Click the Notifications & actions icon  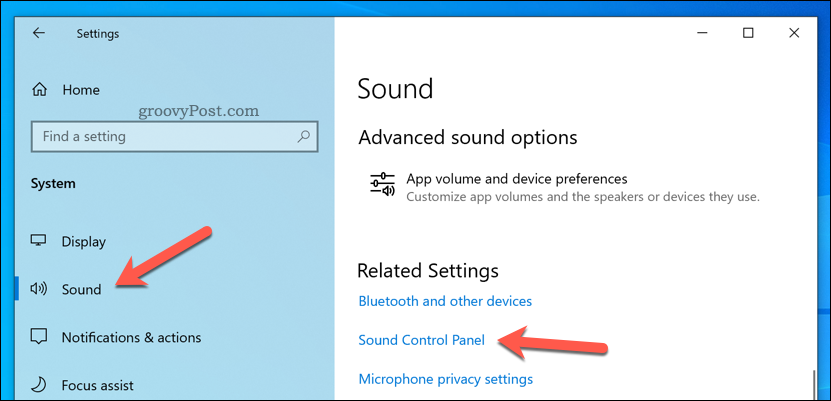39,337
